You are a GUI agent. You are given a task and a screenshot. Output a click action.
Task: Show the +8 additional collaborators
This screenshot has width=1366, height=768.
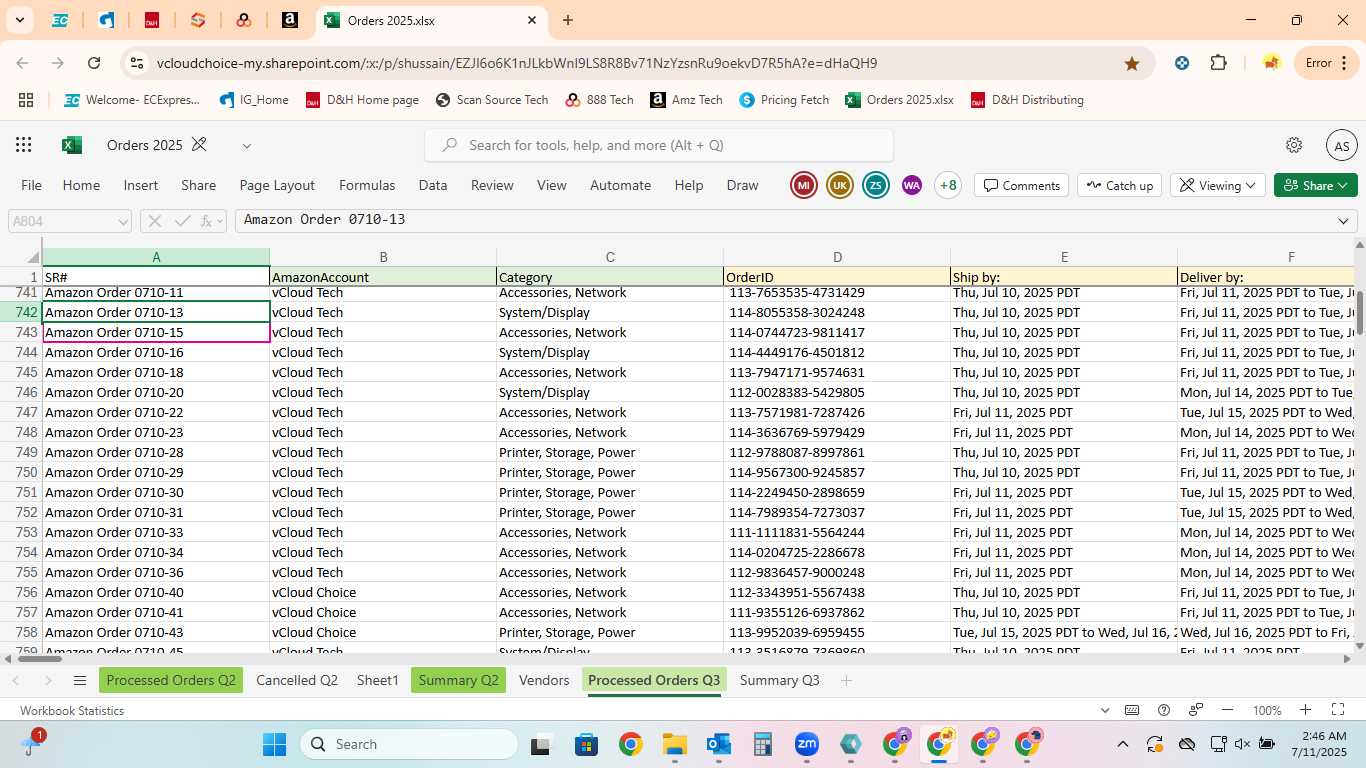(x=948, y=185)
